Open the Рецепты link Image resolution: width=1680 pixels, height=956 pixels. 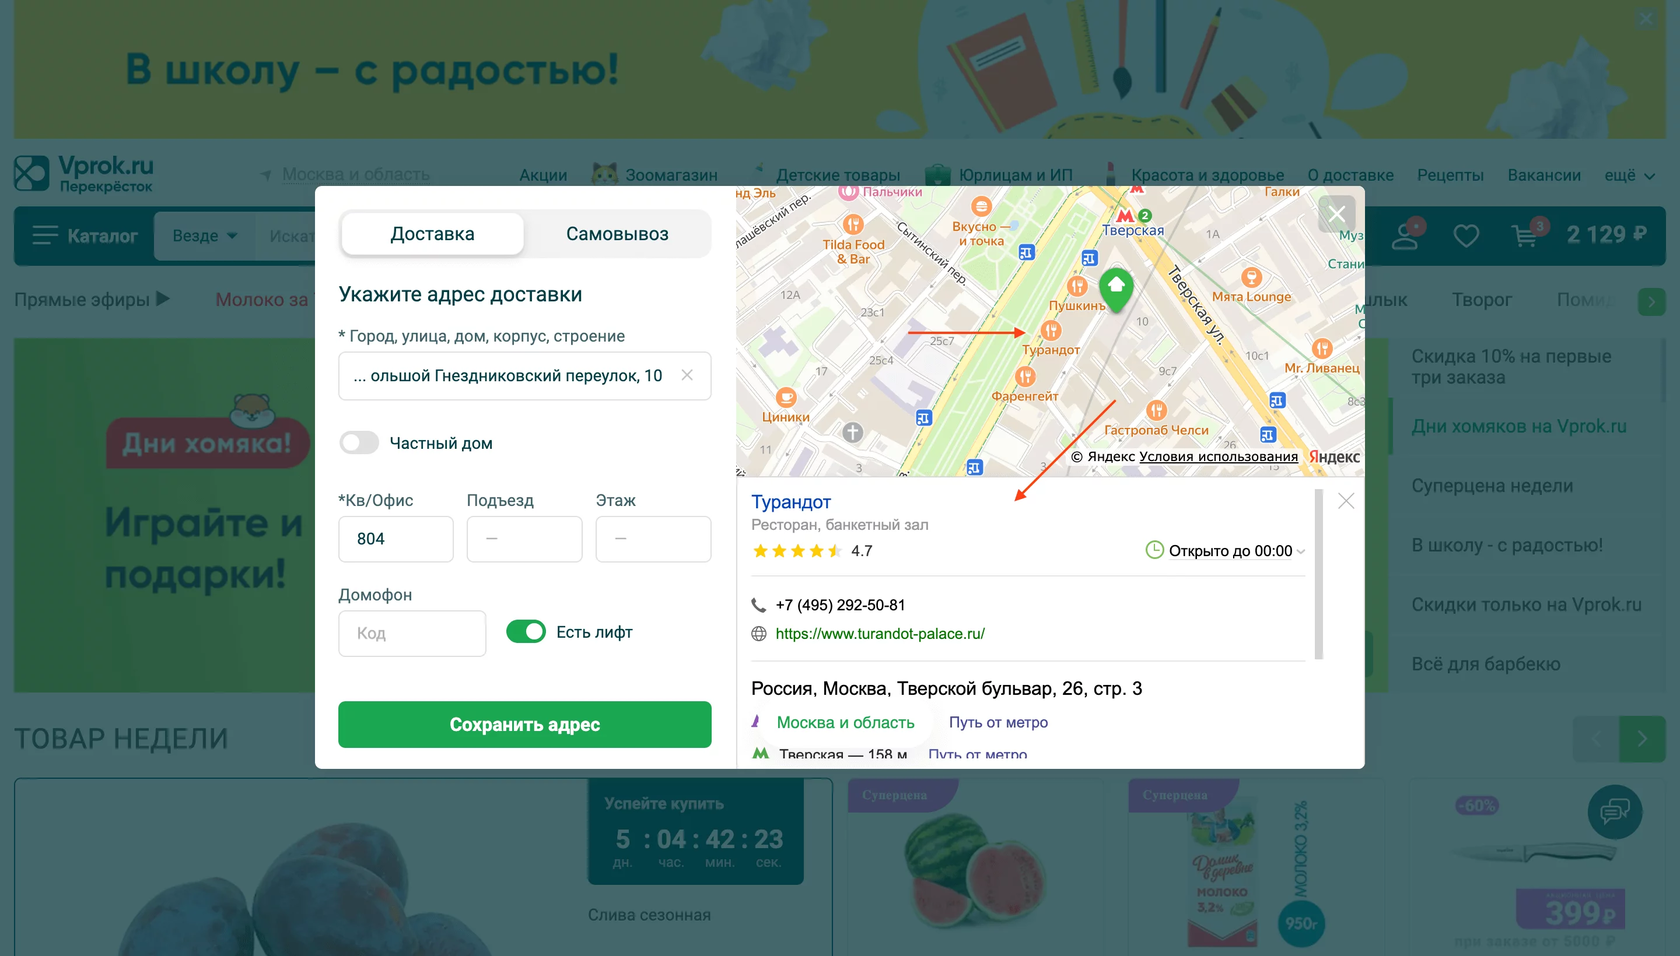click(1450, 175)
